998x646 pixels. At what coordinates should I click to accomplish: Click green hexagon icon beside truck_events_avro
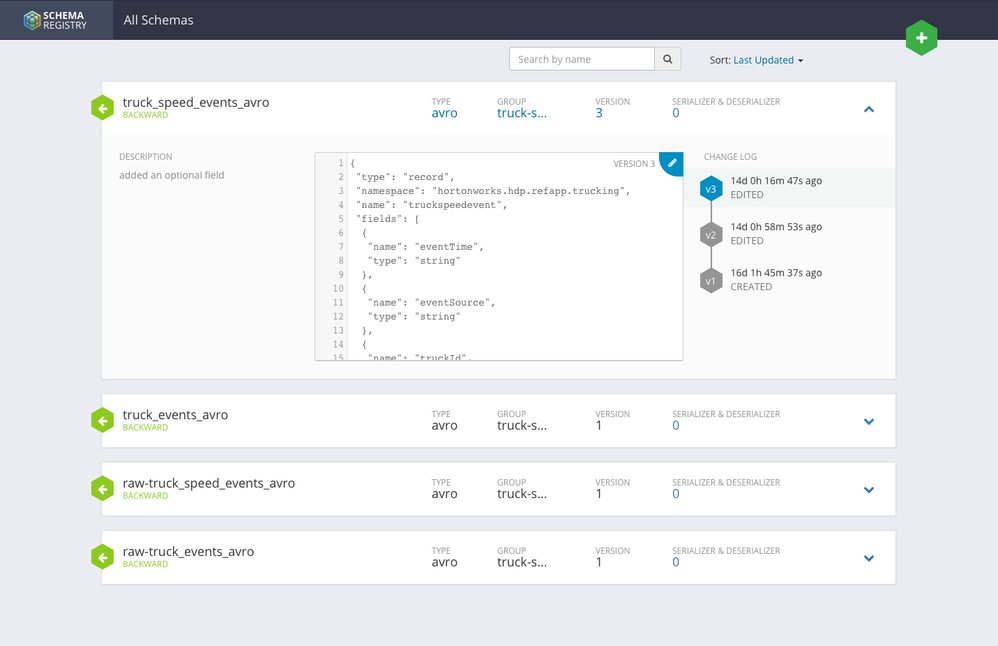[102, 420]
